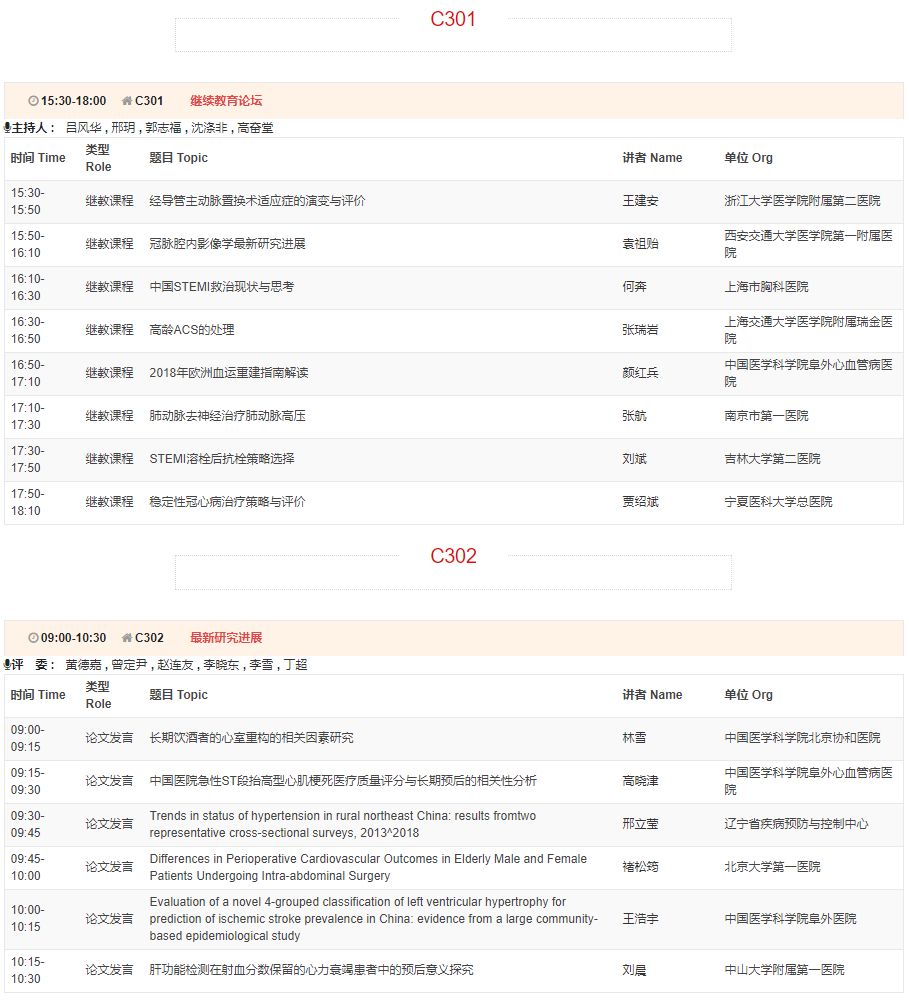
Task: Click organization 辽宁省疾病预防与控制中心
Action: 796,824
